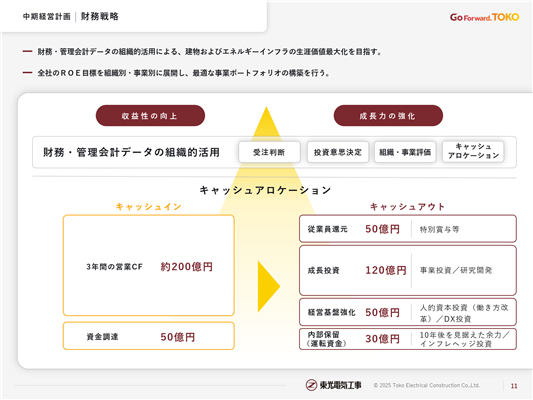This screenshot has width=533, height=400.
Task: Click the 事業投資／研究開発 text
Action: pyautogui.click(x=456, y=271)
